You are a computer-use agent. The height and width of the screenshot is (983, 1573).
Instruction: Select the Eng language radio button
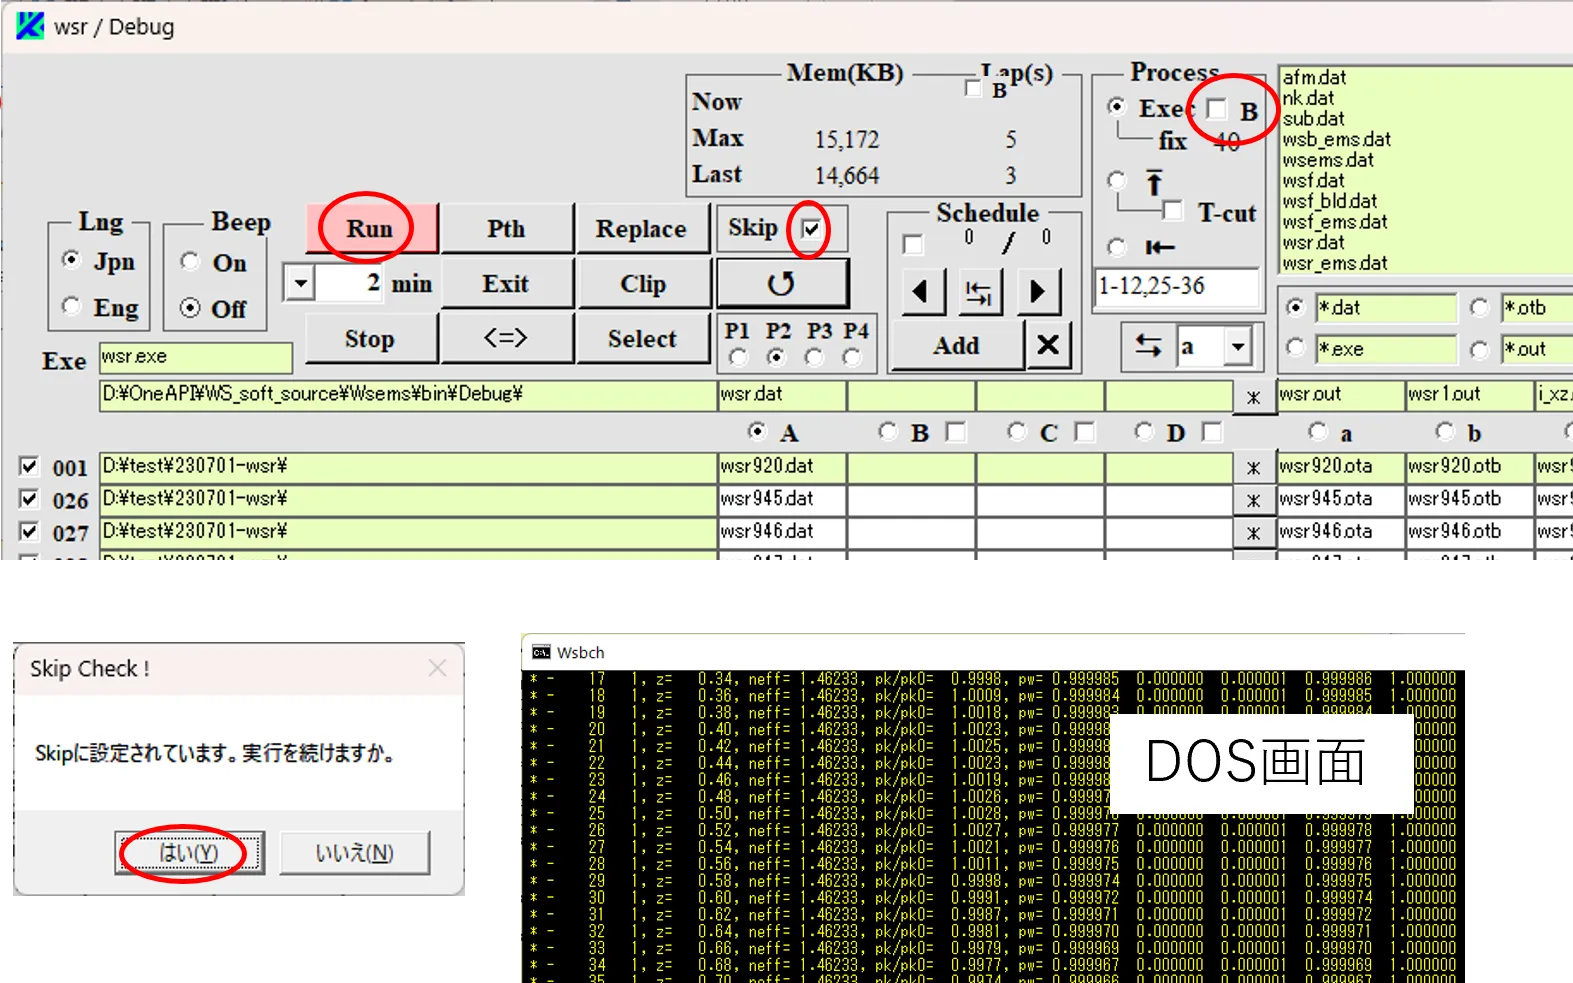(x=71, y=305)
